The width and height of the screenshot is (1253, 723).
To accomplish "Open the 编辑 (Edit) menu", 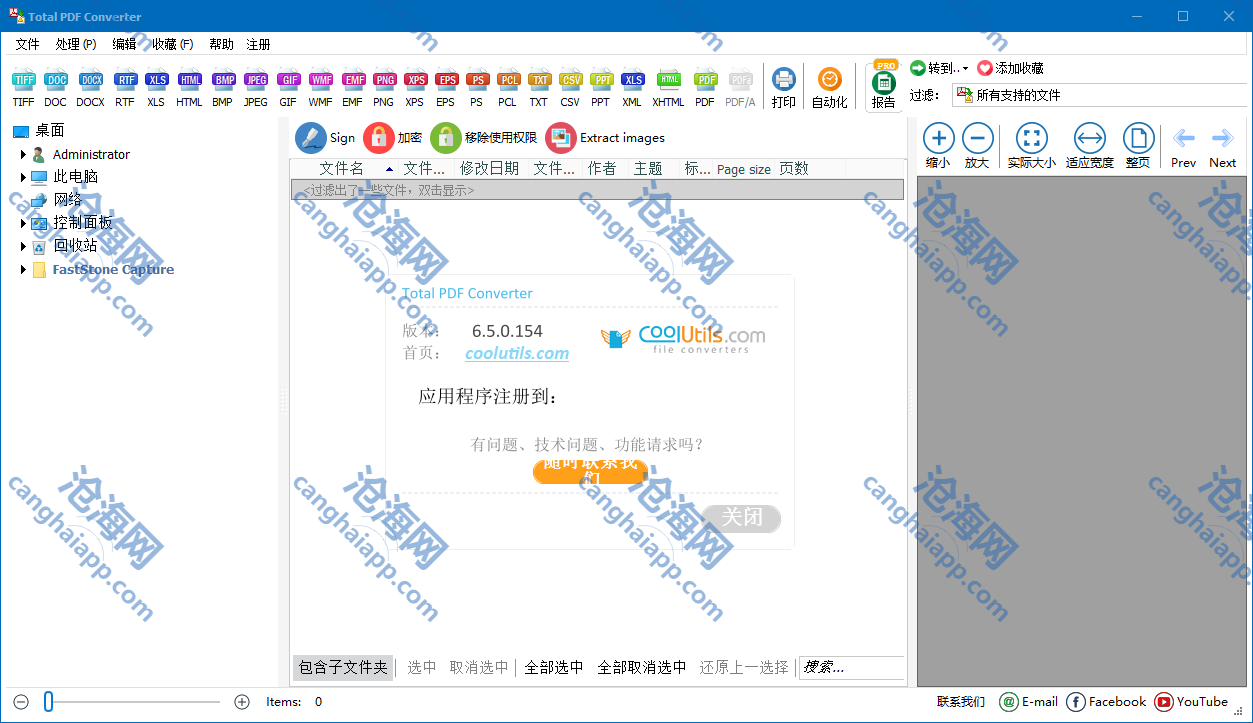I will 124,44.
